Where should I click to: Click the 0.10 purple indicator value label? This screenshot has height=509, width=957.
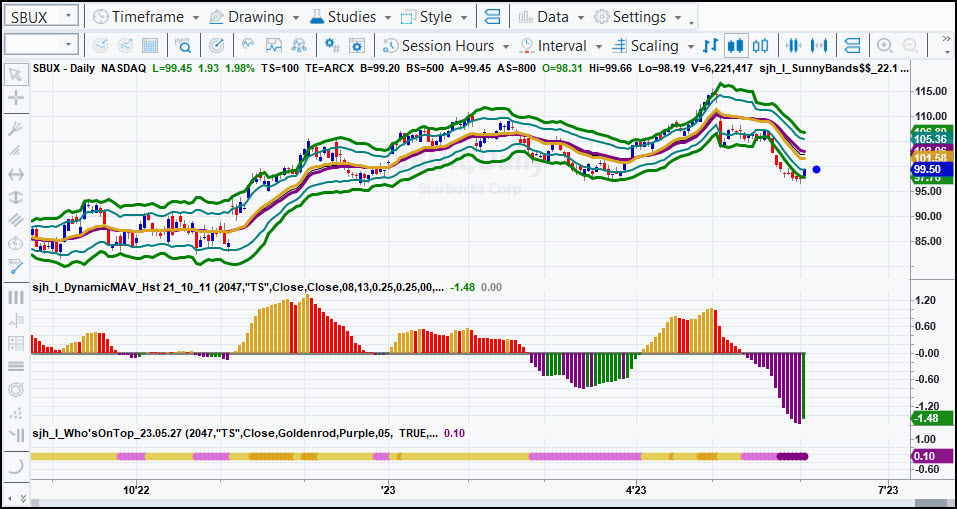(x=932, y=456)
